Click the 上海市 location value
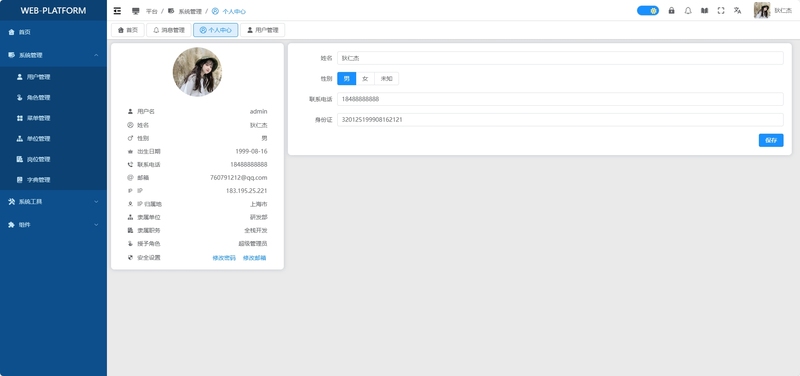This screenshot has width=800, height=376. [259, 204]
